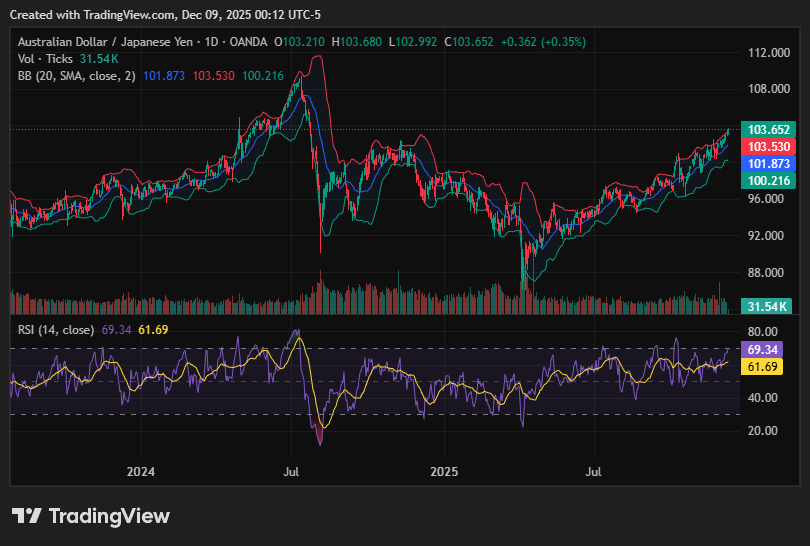Select the teal 100.216 lower band tag
The width and height of the screenshot is (810, 546).
coord(769,180)
